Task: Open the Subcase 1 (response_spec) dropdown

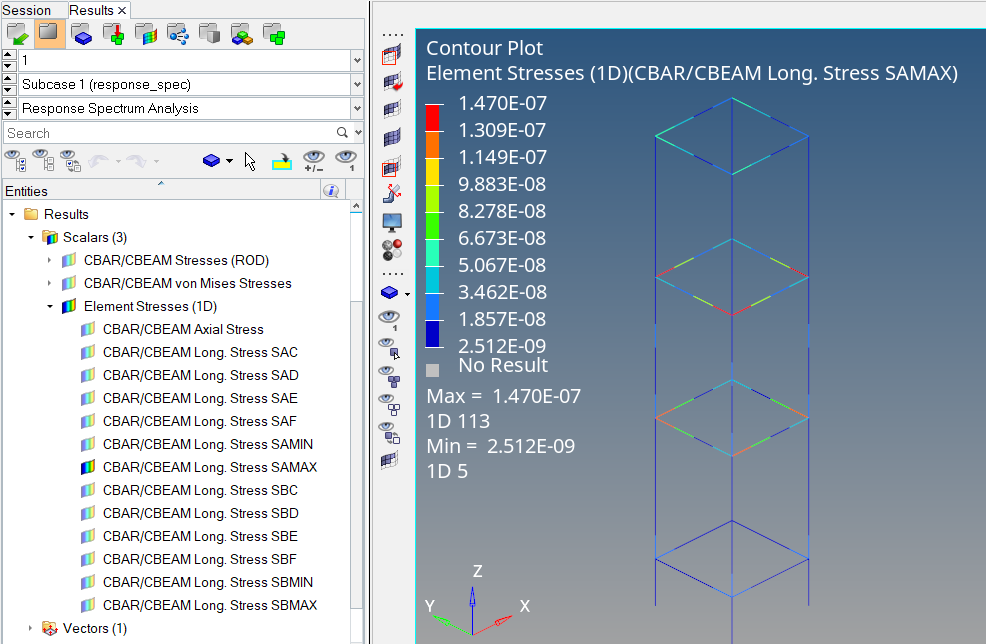Action: 357,85
